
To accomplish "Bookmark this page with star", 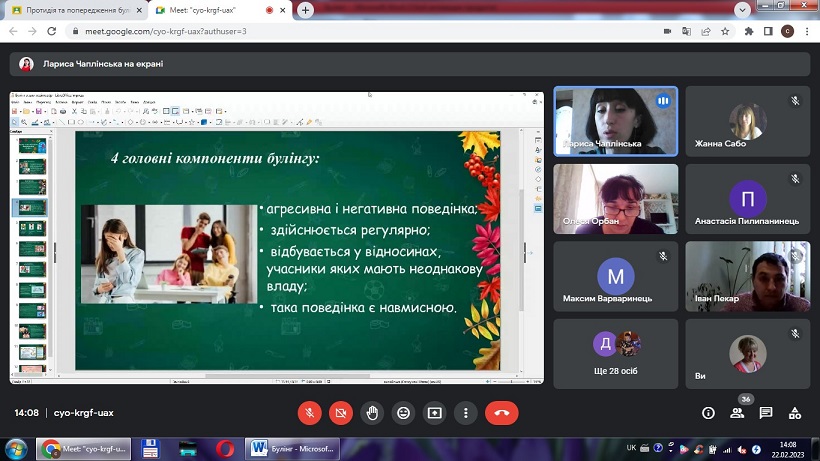I will tap(725, 31).
